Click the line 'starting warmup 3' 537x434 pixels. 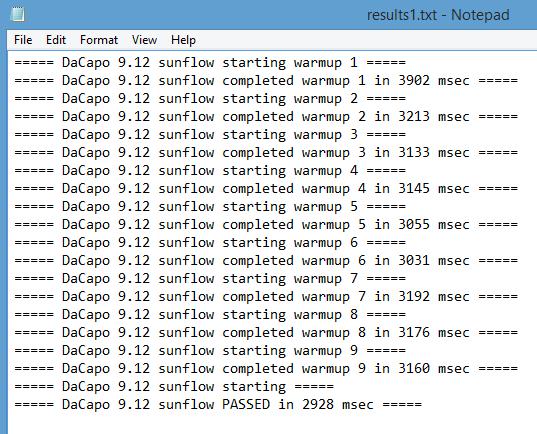click(x=210, y=135)
